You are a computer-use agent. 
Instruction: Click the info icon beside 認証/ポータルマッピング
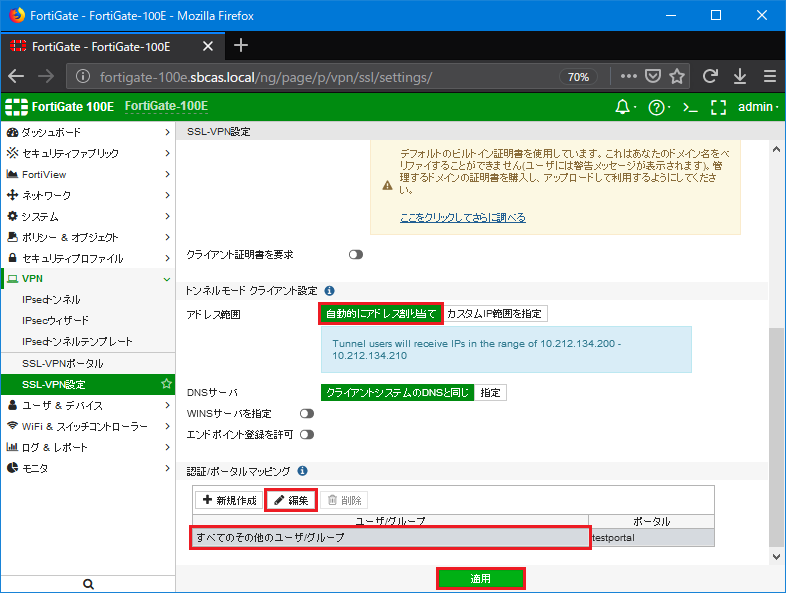point(302,471)
